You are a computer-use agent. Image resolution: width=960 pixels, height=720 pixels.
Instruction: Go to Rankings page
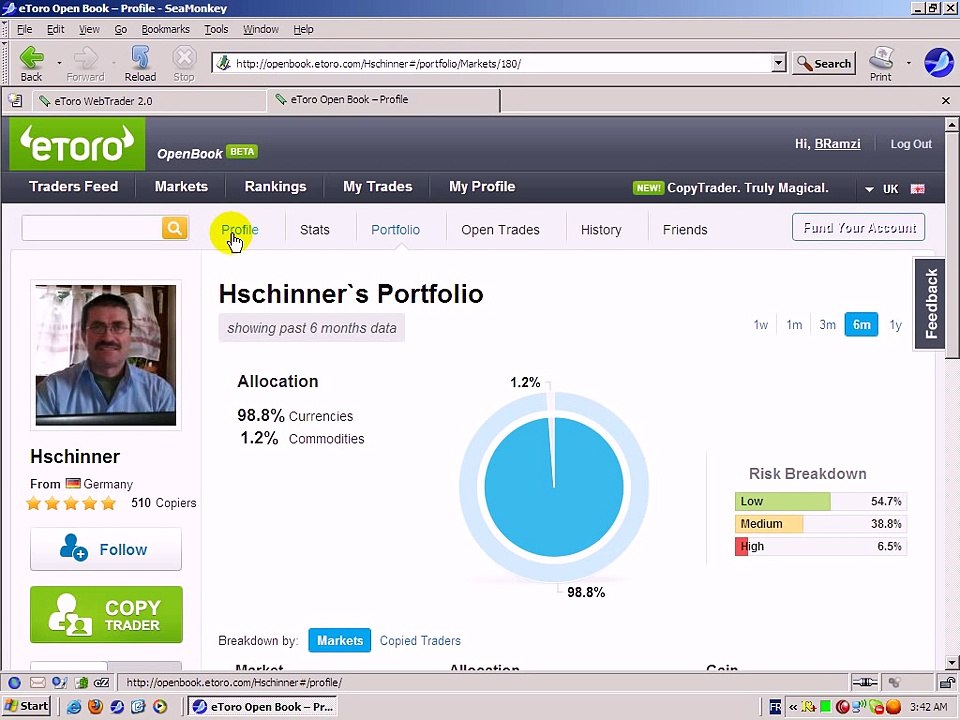click(275, 187)
